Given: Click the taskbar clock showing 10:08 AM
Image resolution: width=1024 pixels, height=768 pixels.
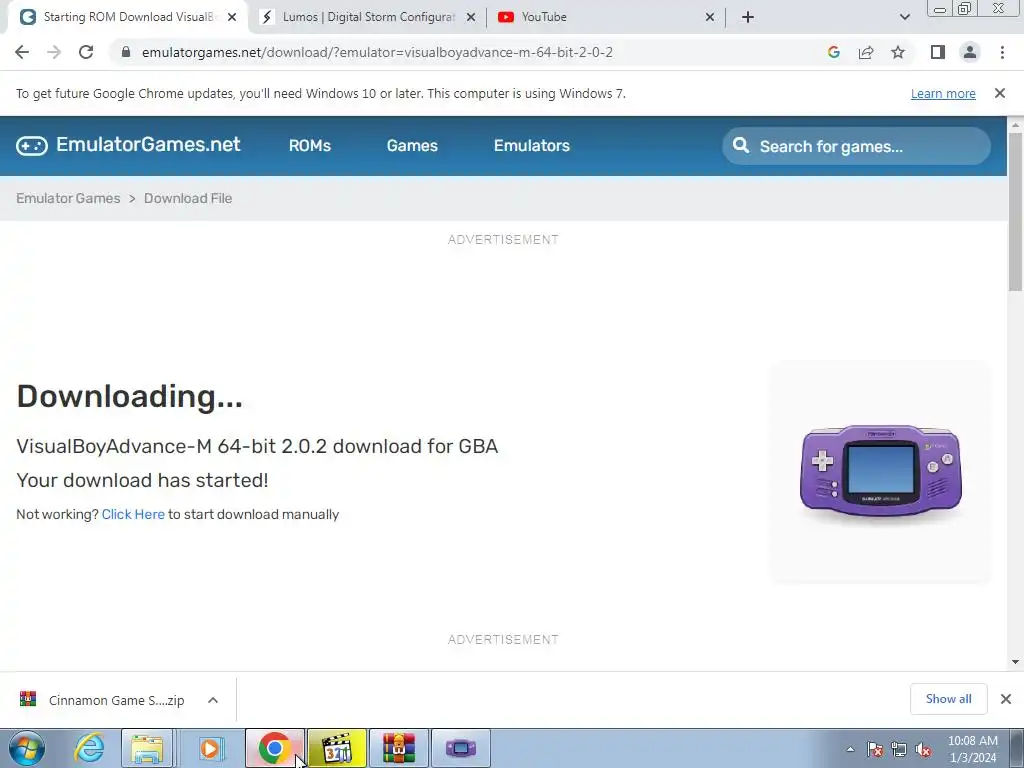Looking at the screenshot, I should point(972,749).
